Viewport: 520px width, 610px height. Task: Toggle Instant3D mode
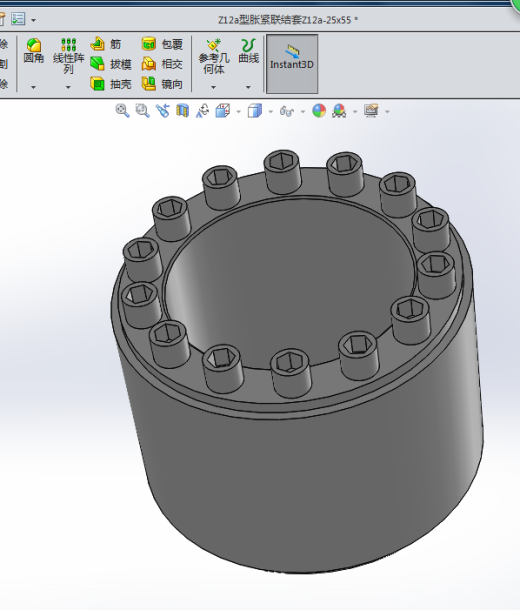coord(292,64)
